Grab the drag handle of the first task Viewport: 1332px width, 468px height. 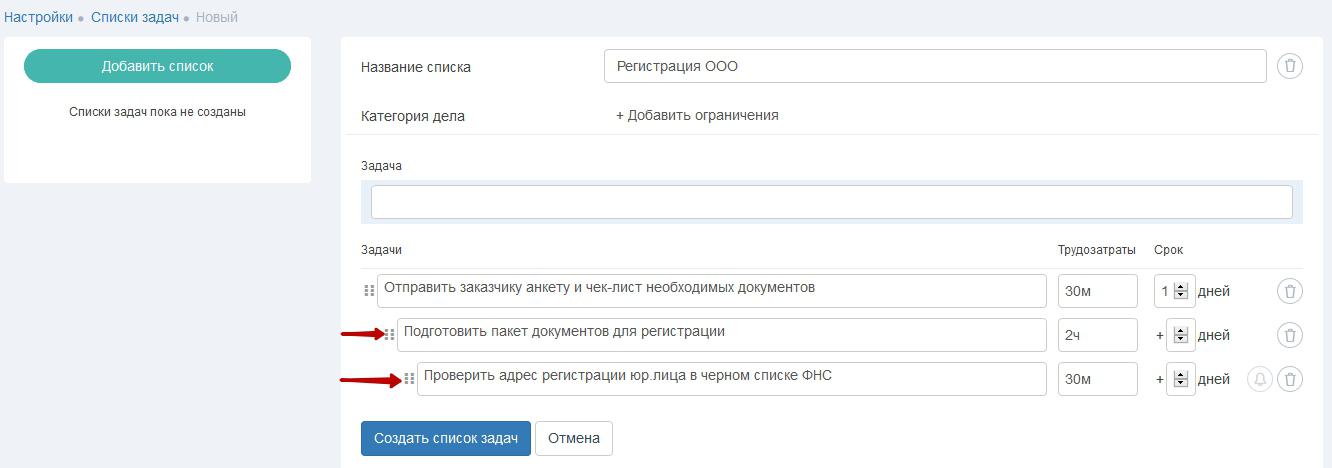(369, 291)
